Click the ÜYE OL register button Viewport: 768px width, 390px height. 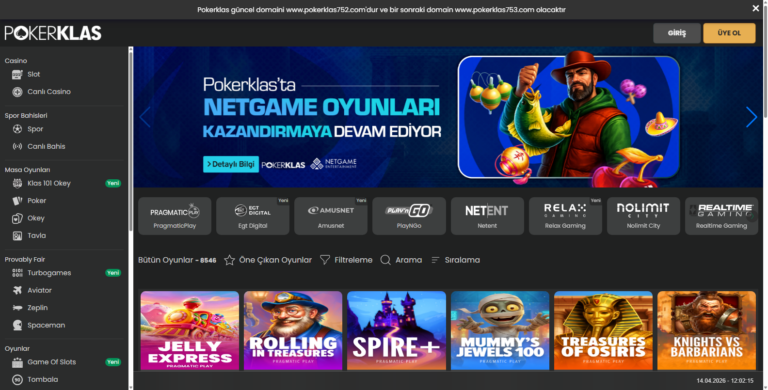pyautogui.click(x=729, y=33)
